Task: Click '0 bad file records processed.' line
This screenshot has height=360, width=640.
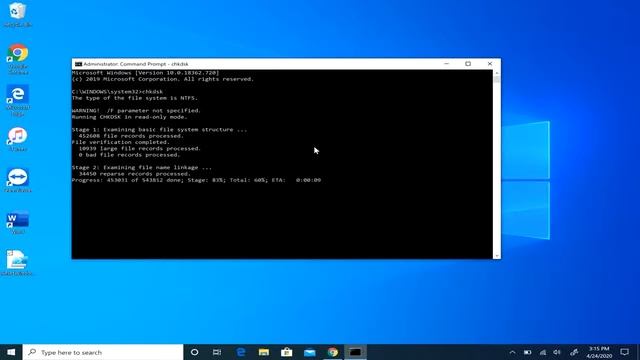Action: click(x=129, y=155)
